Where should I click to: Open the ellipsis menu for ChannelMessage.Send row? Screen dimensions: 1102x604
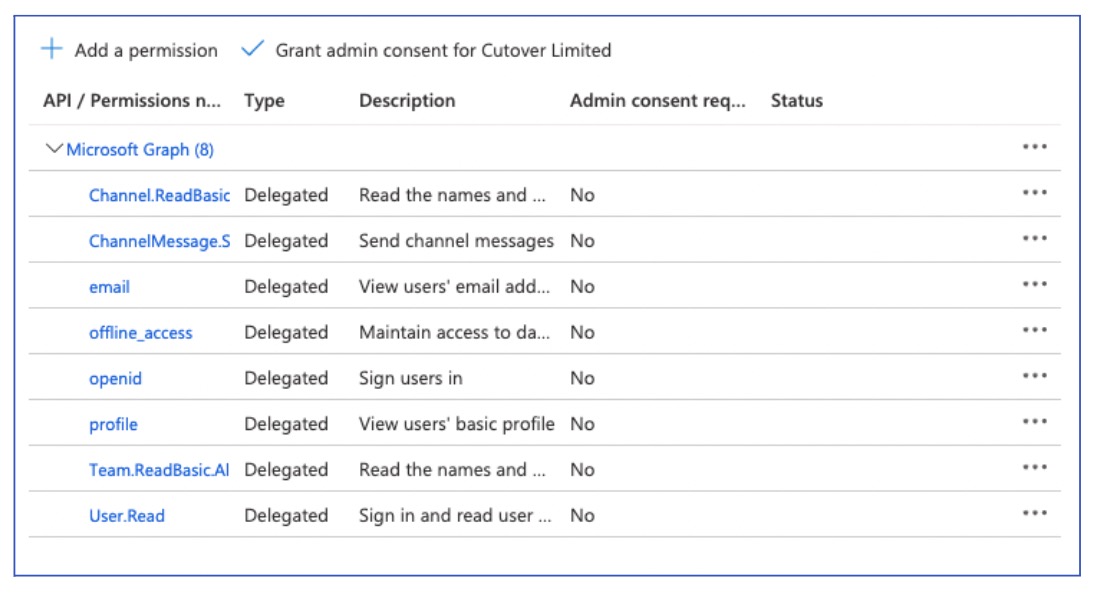(1035, 239)
